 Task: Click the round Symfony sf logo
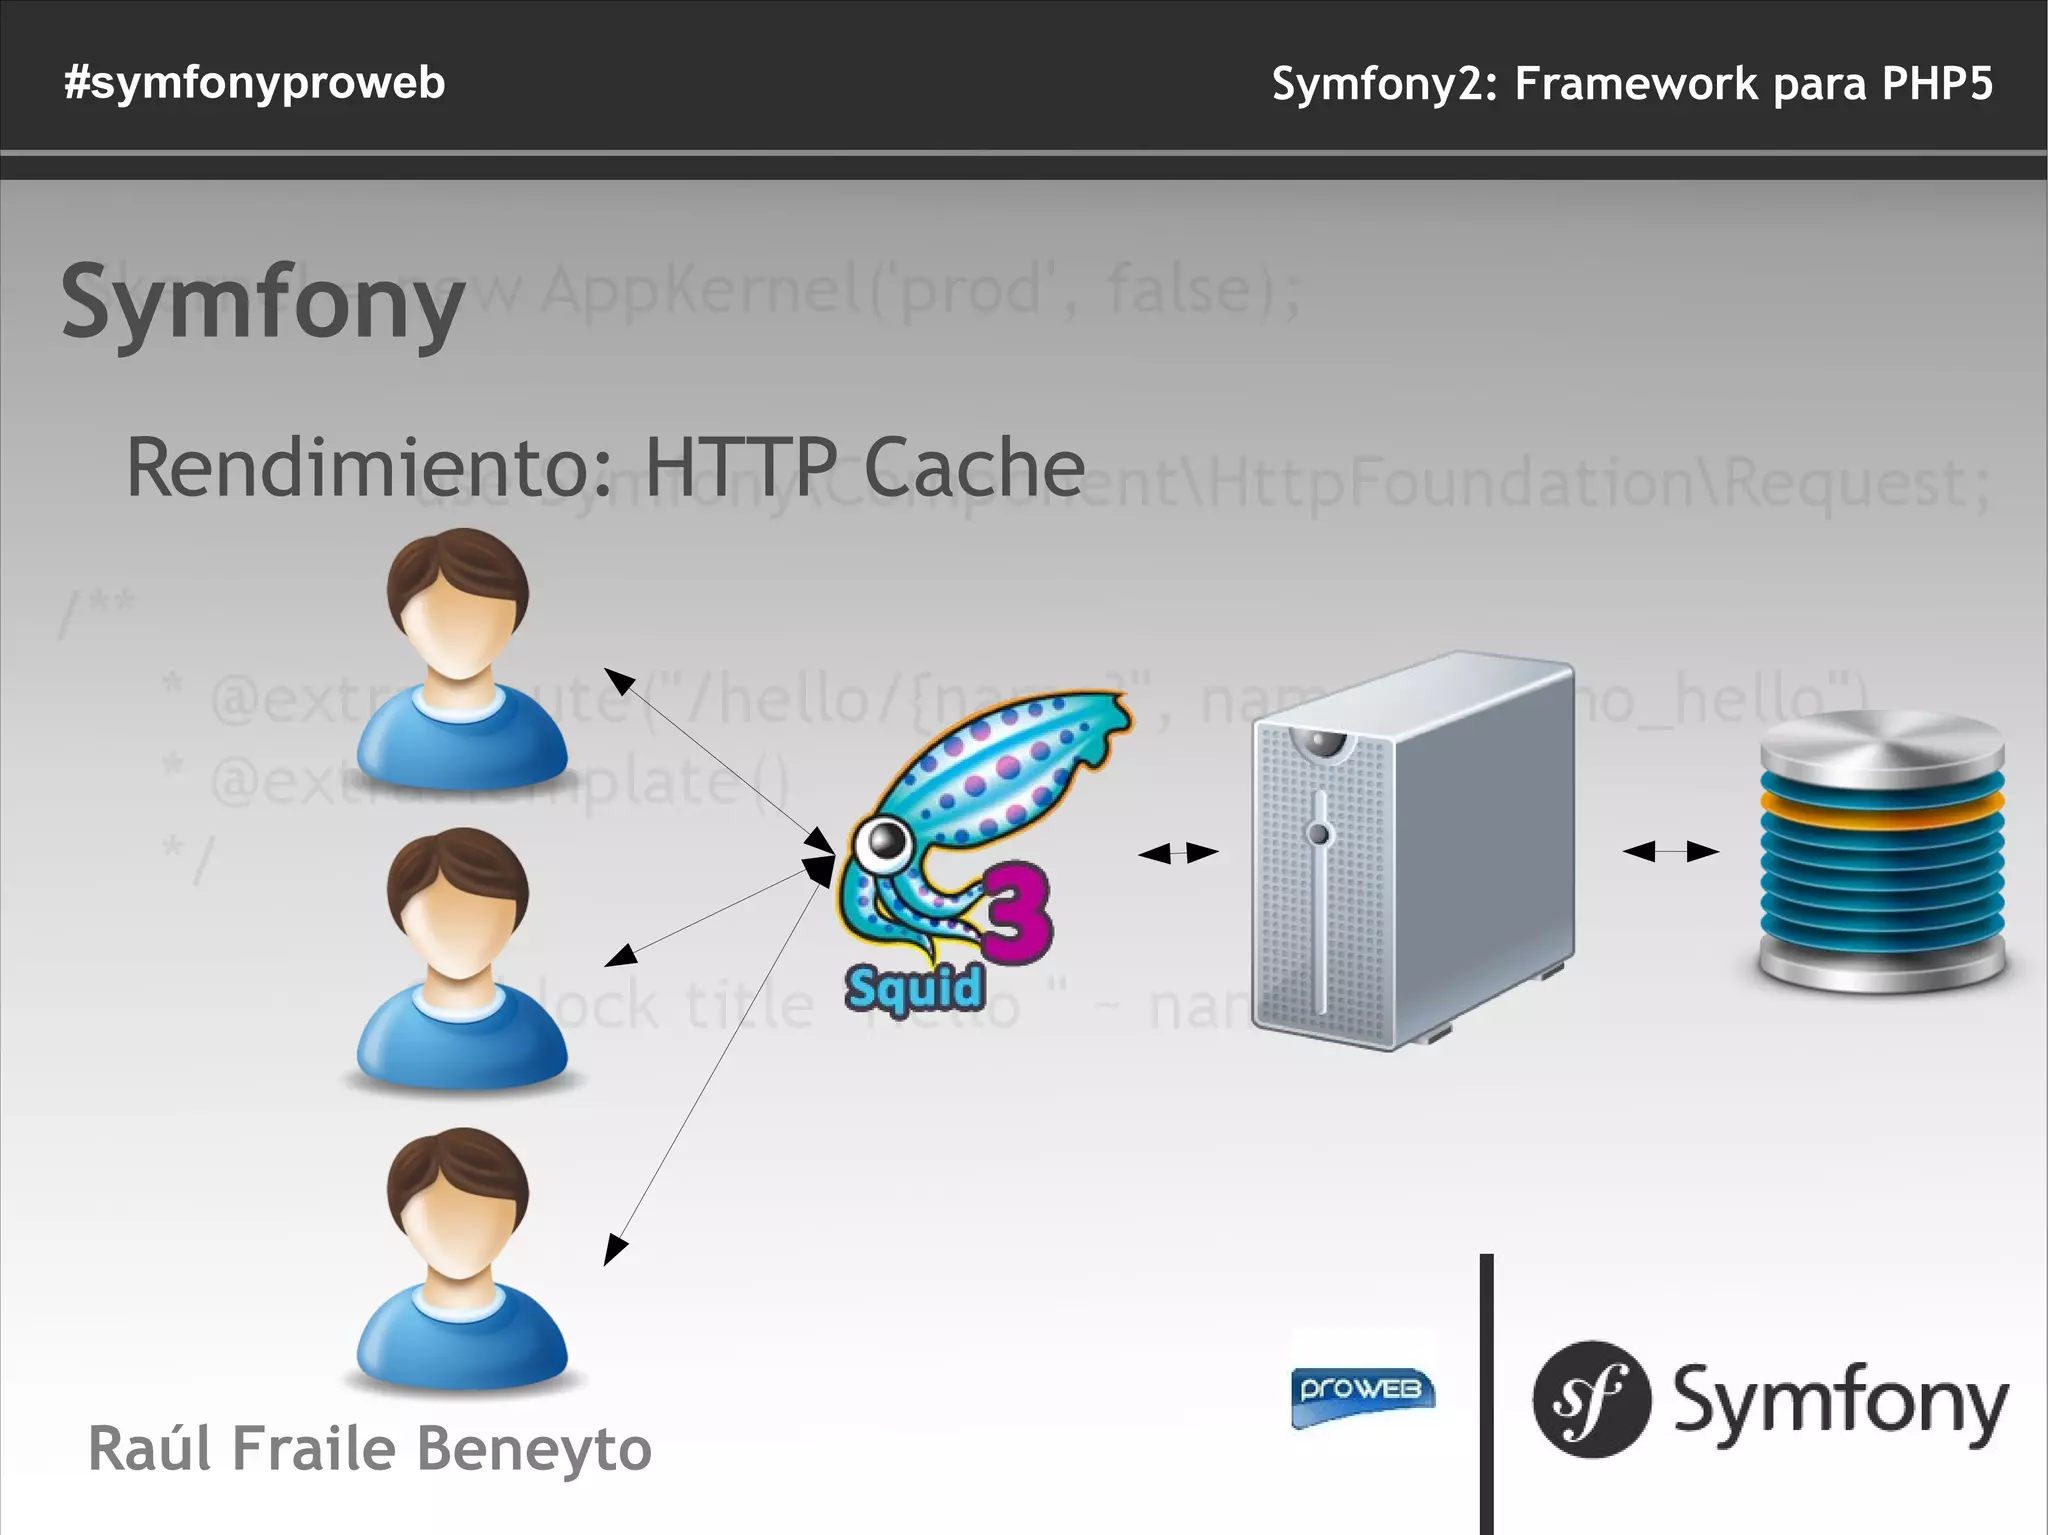[1591, 1399]
